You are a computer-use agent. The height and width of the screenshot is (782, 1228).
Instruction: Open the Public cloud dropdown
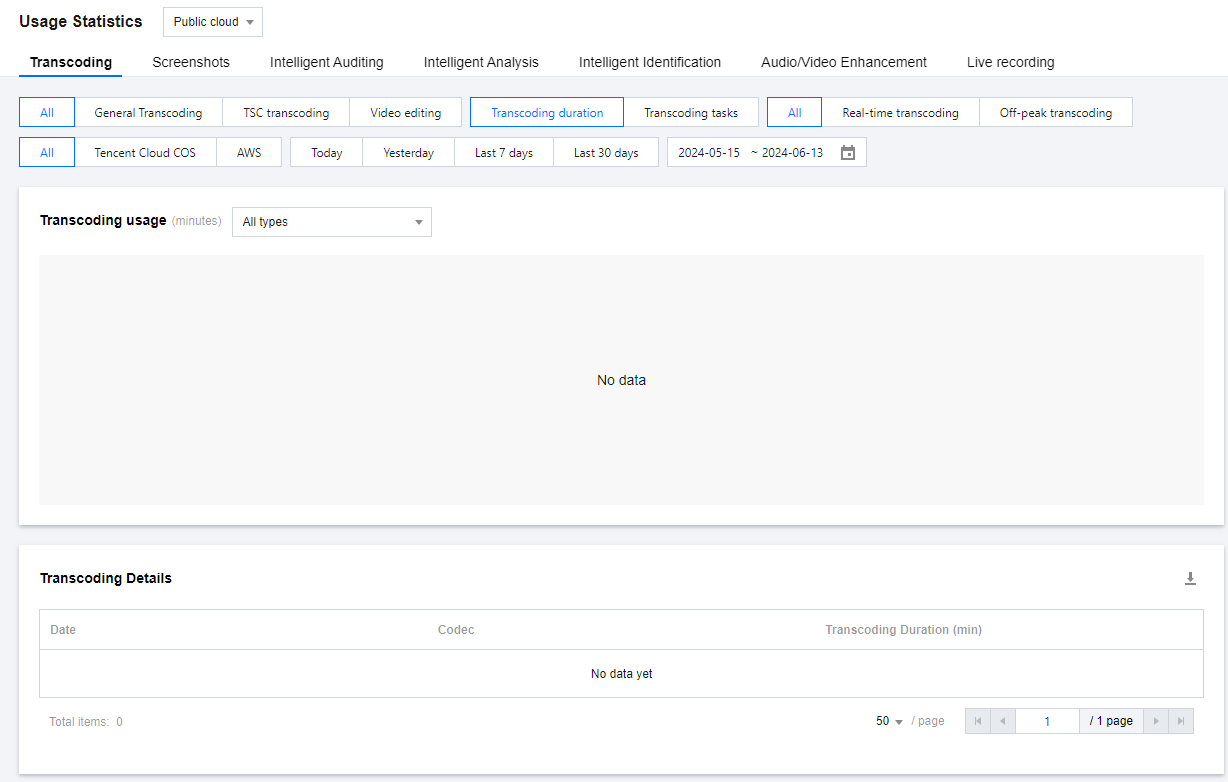(x=213, y=22)
